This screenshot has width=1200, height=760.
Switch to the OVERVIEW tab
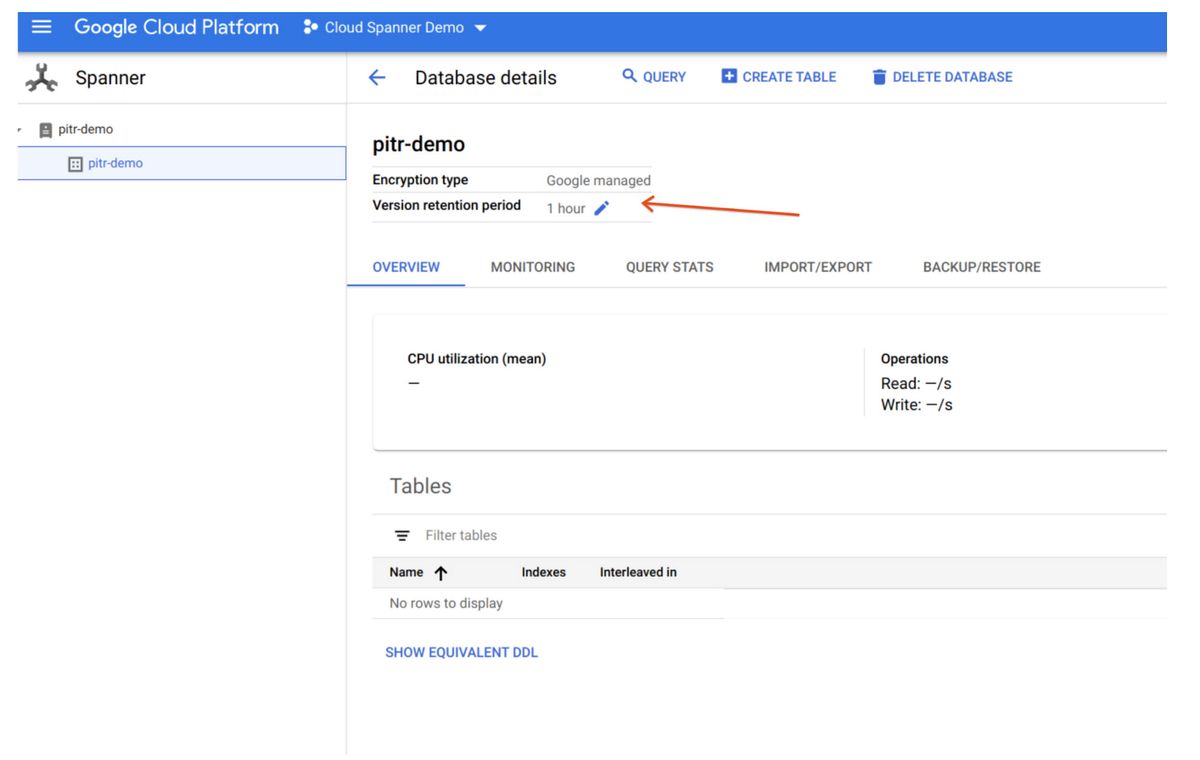(406, 267)
